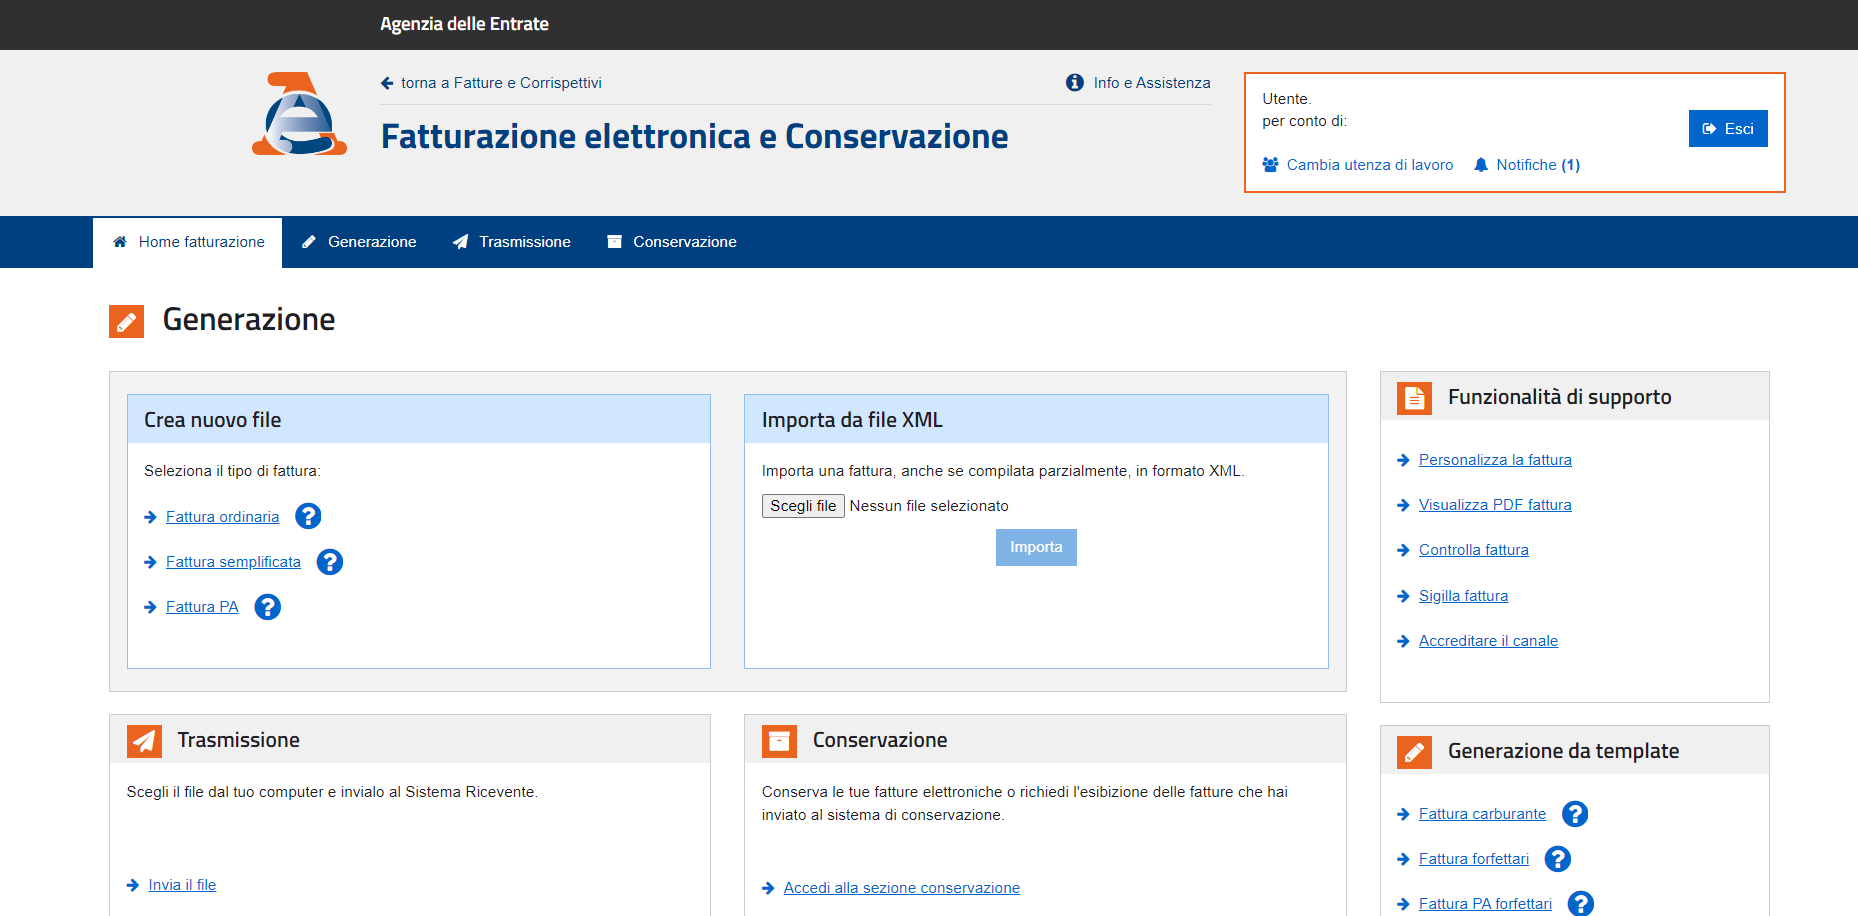Image resolution: width=1858 pixels, height=916 pixels.
Task: Open help icon for Fattura ordinaria
Action: tap(308, 516)
